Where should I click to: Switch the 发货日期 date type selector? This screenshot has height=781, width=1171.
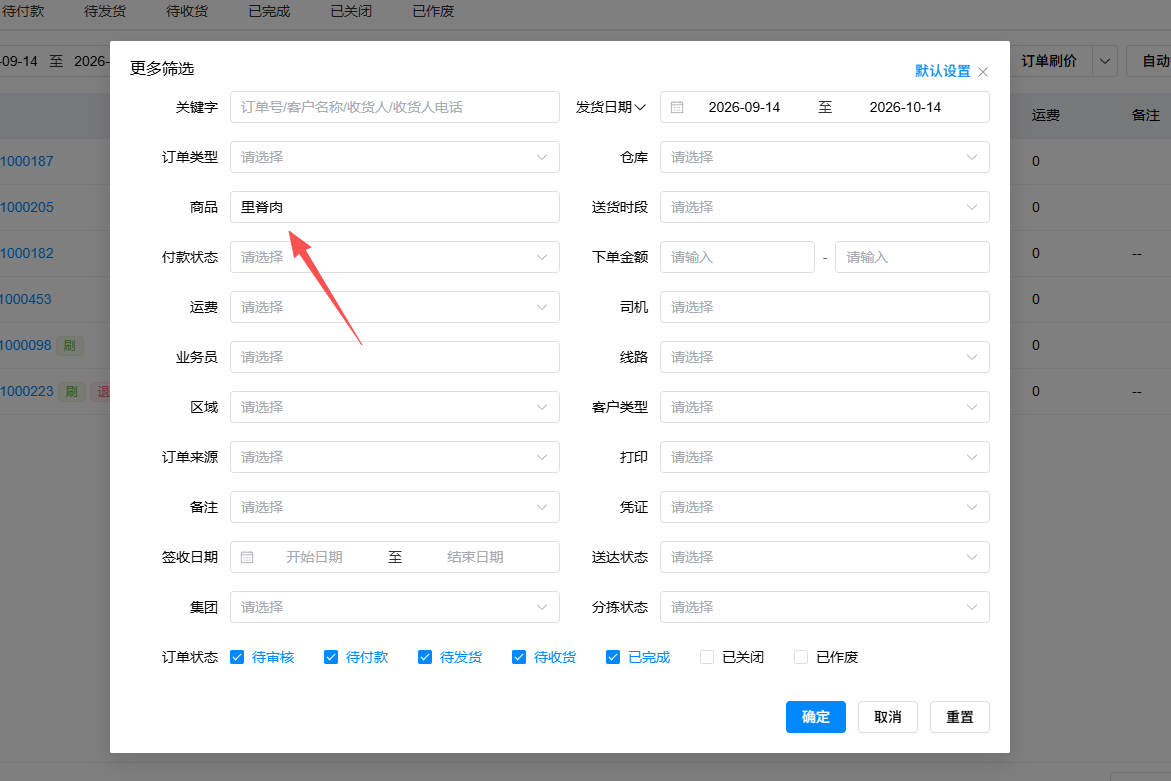(611, 108)
